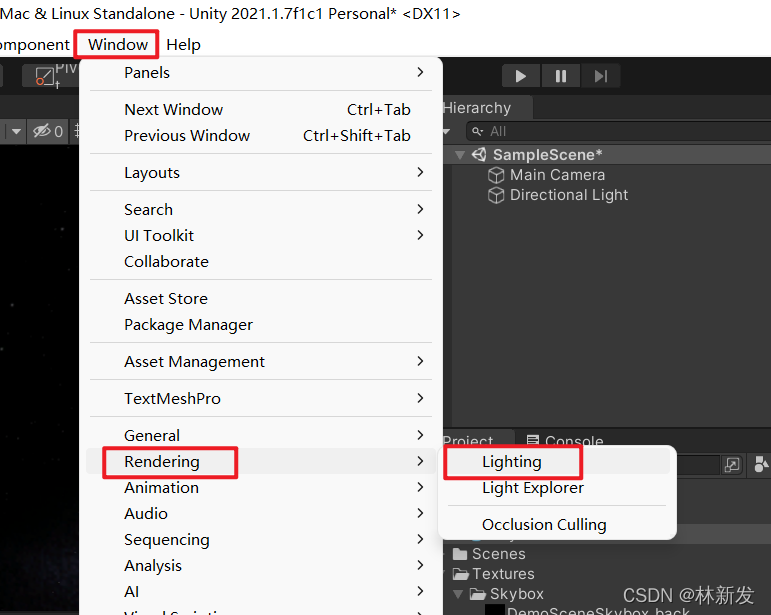The height and width of the screenshot is (615, 771).
Task: Expand the Audio submenu arrow
Action: click(x=420, y=514)
